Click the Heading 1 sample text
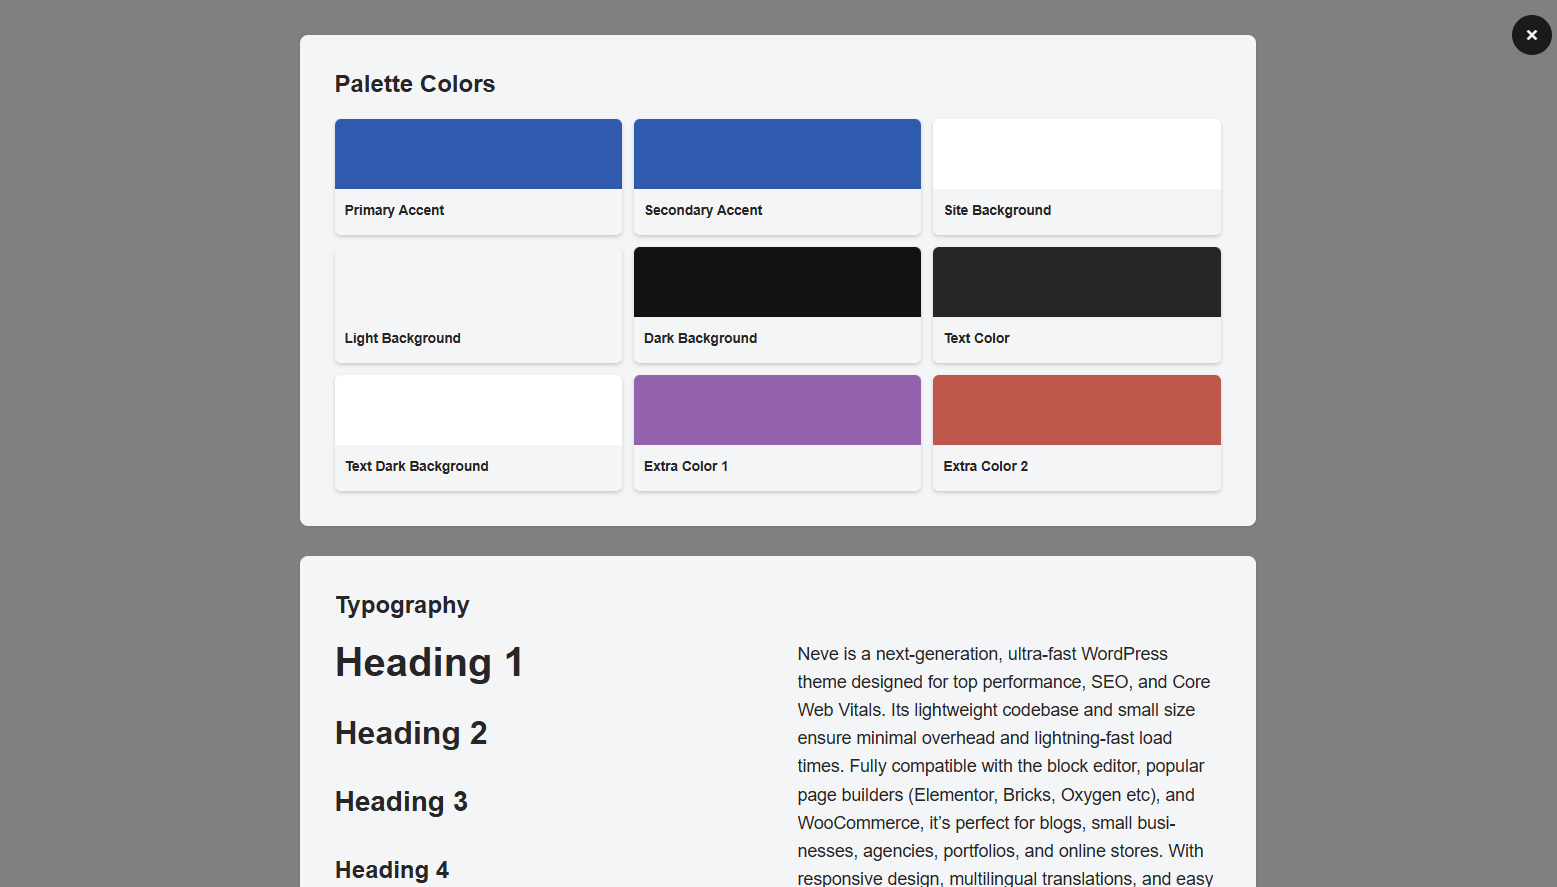 point(429,662)
